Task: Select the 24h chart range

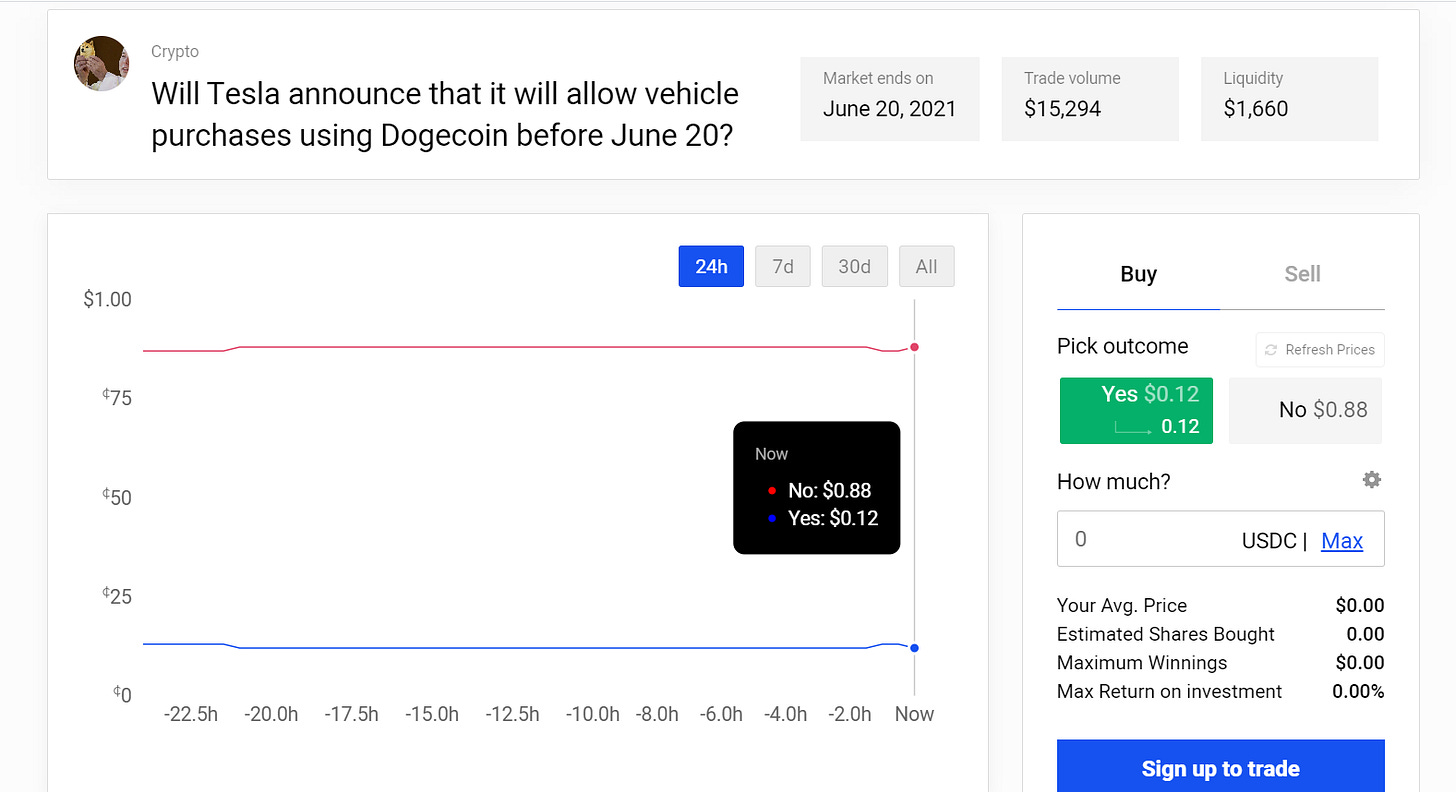Action: click(711, 266)
